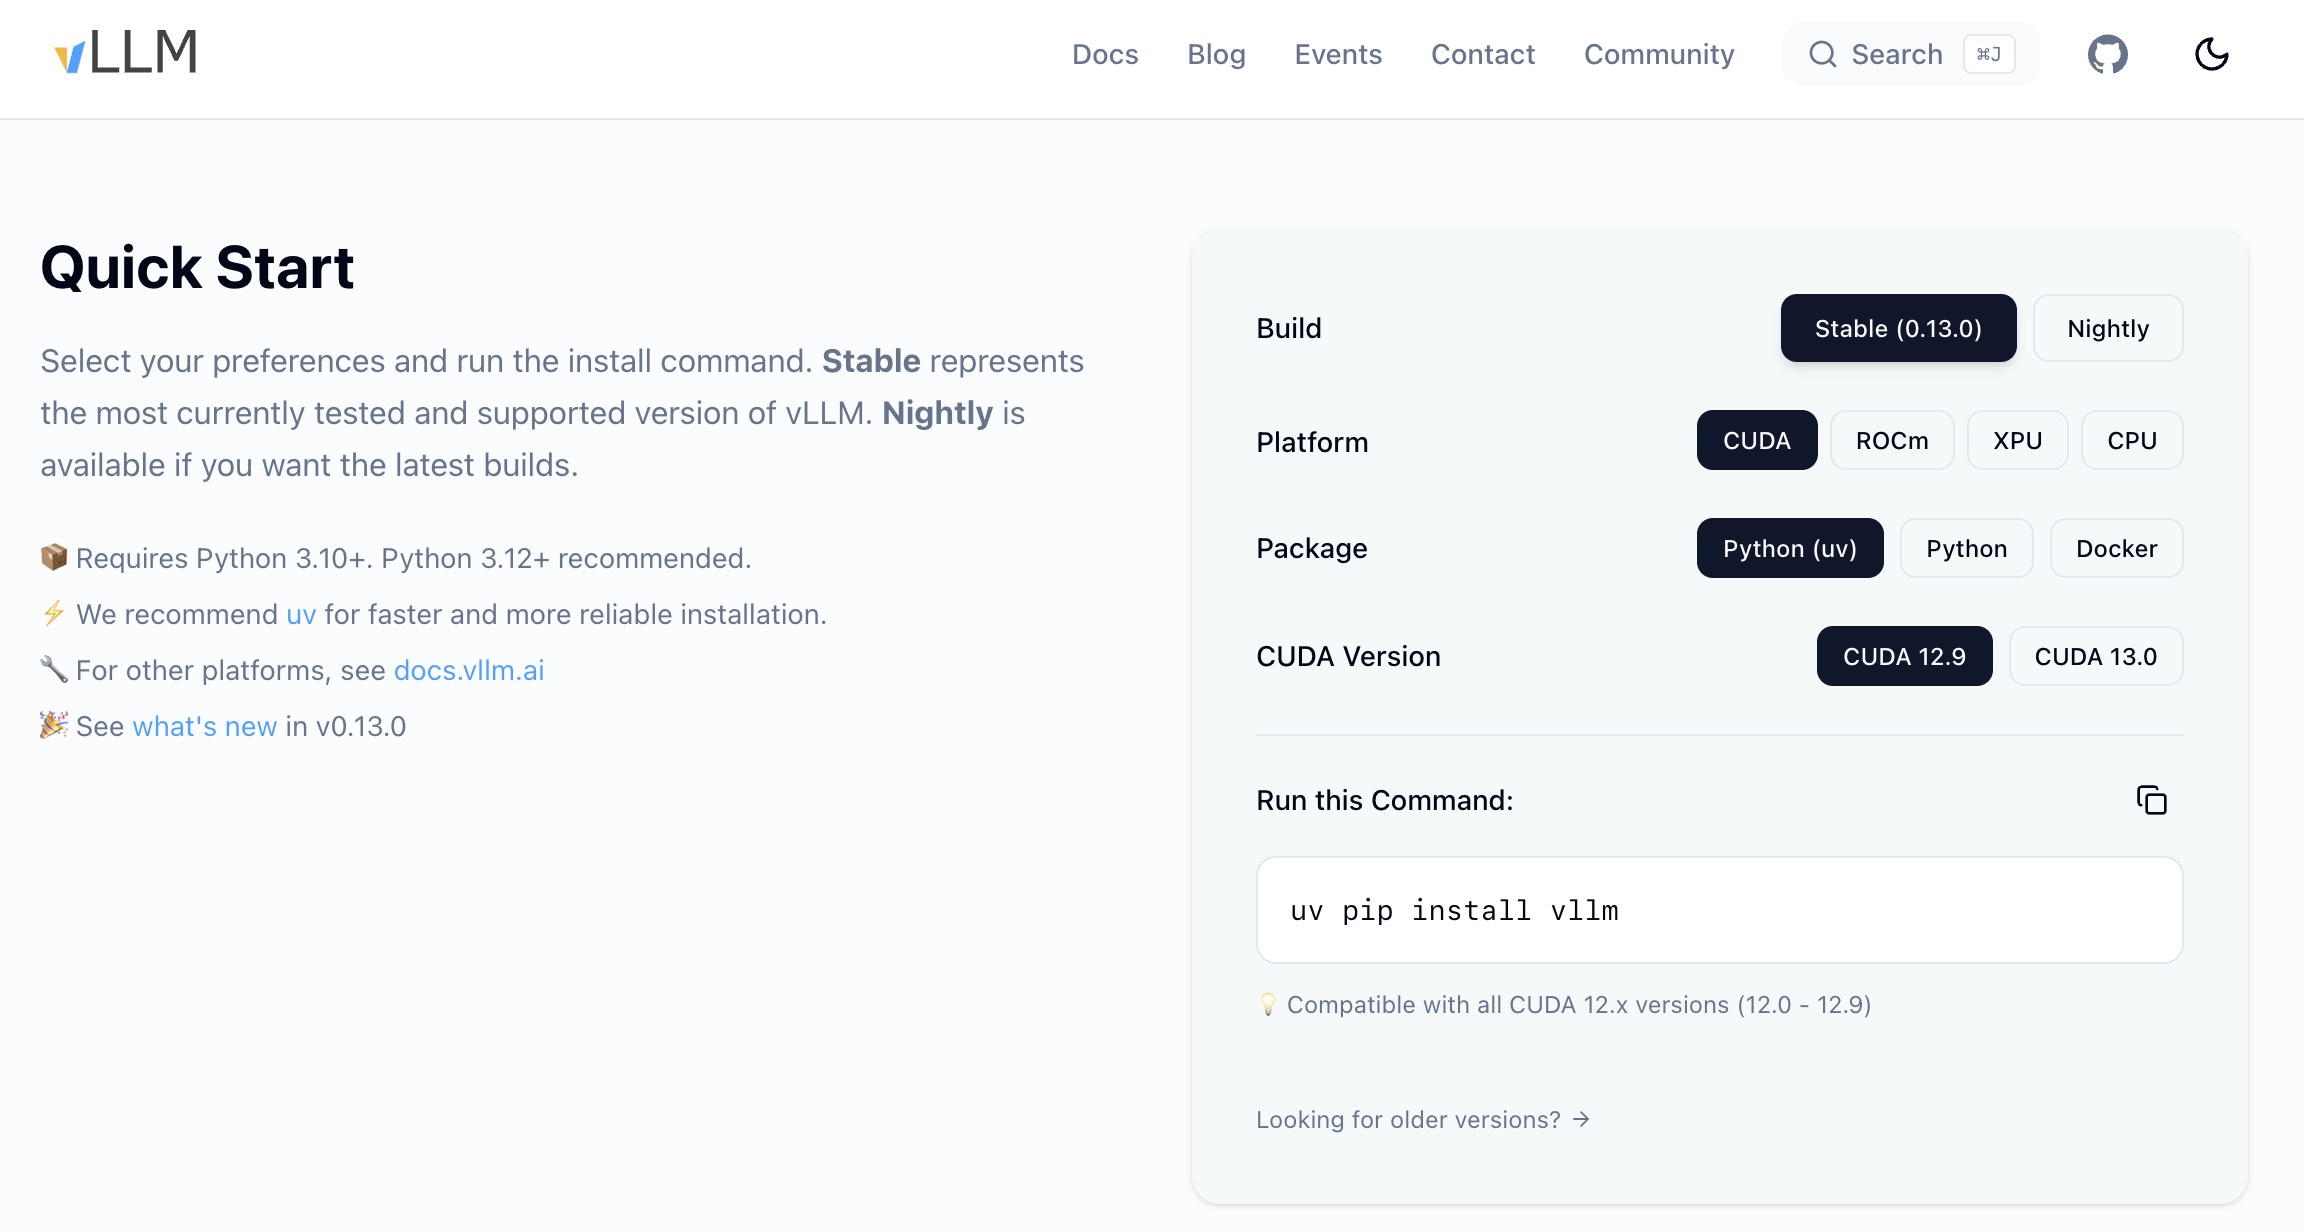Navigate to the Community page
Viewport: 2304px width, 1232px height.
1659,54
